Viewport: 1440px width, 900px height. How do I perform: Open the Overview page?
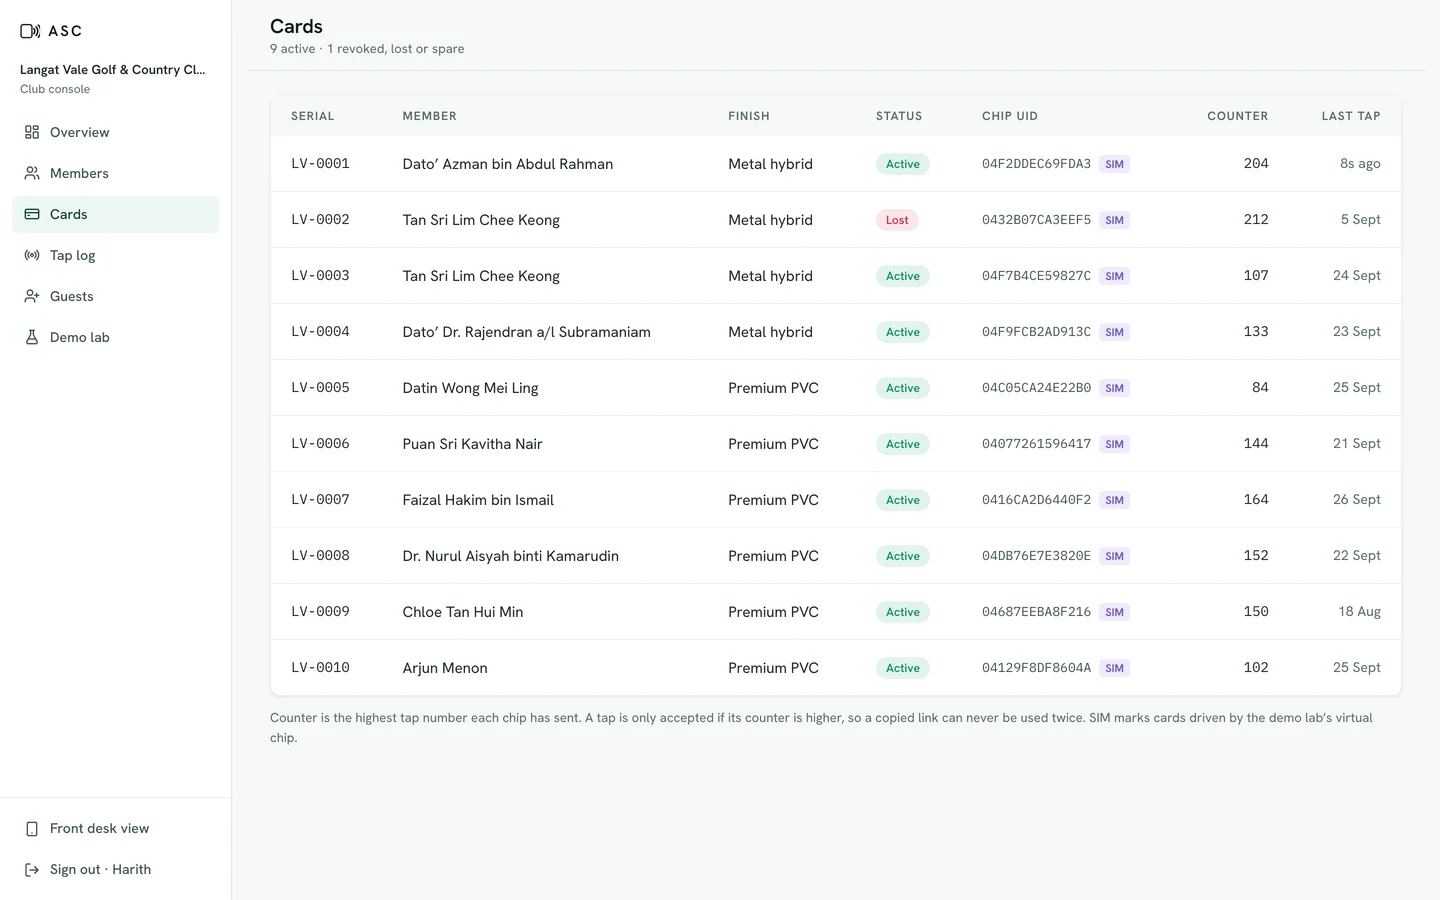tap(115, 132)
